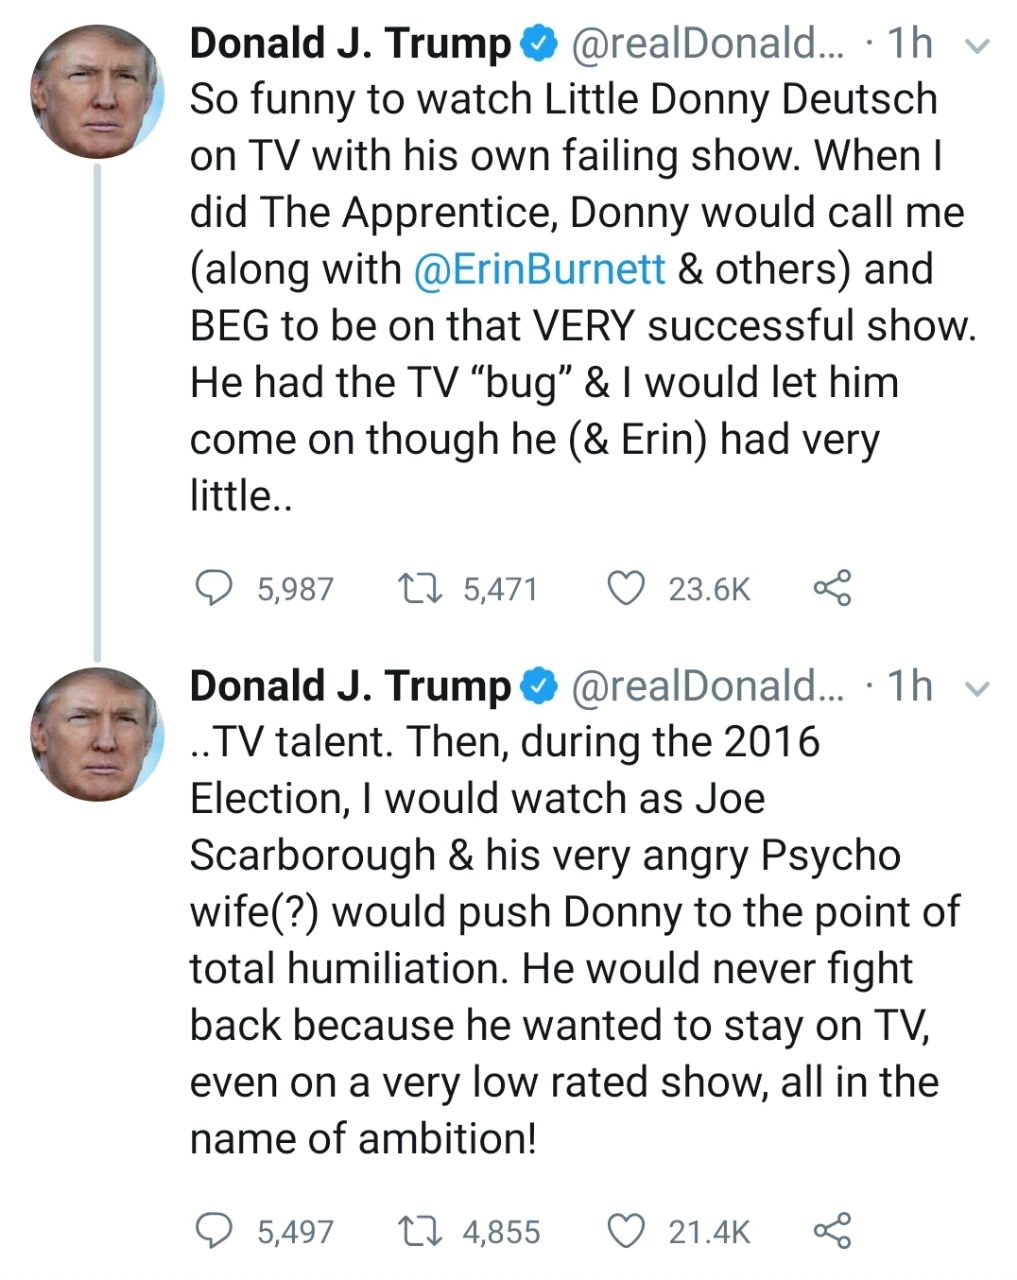The height and width of the screenshot is (1280, 1017).
Task: Retweet the first tweet with 5,471 retweets
Action: tap(413, 589)
